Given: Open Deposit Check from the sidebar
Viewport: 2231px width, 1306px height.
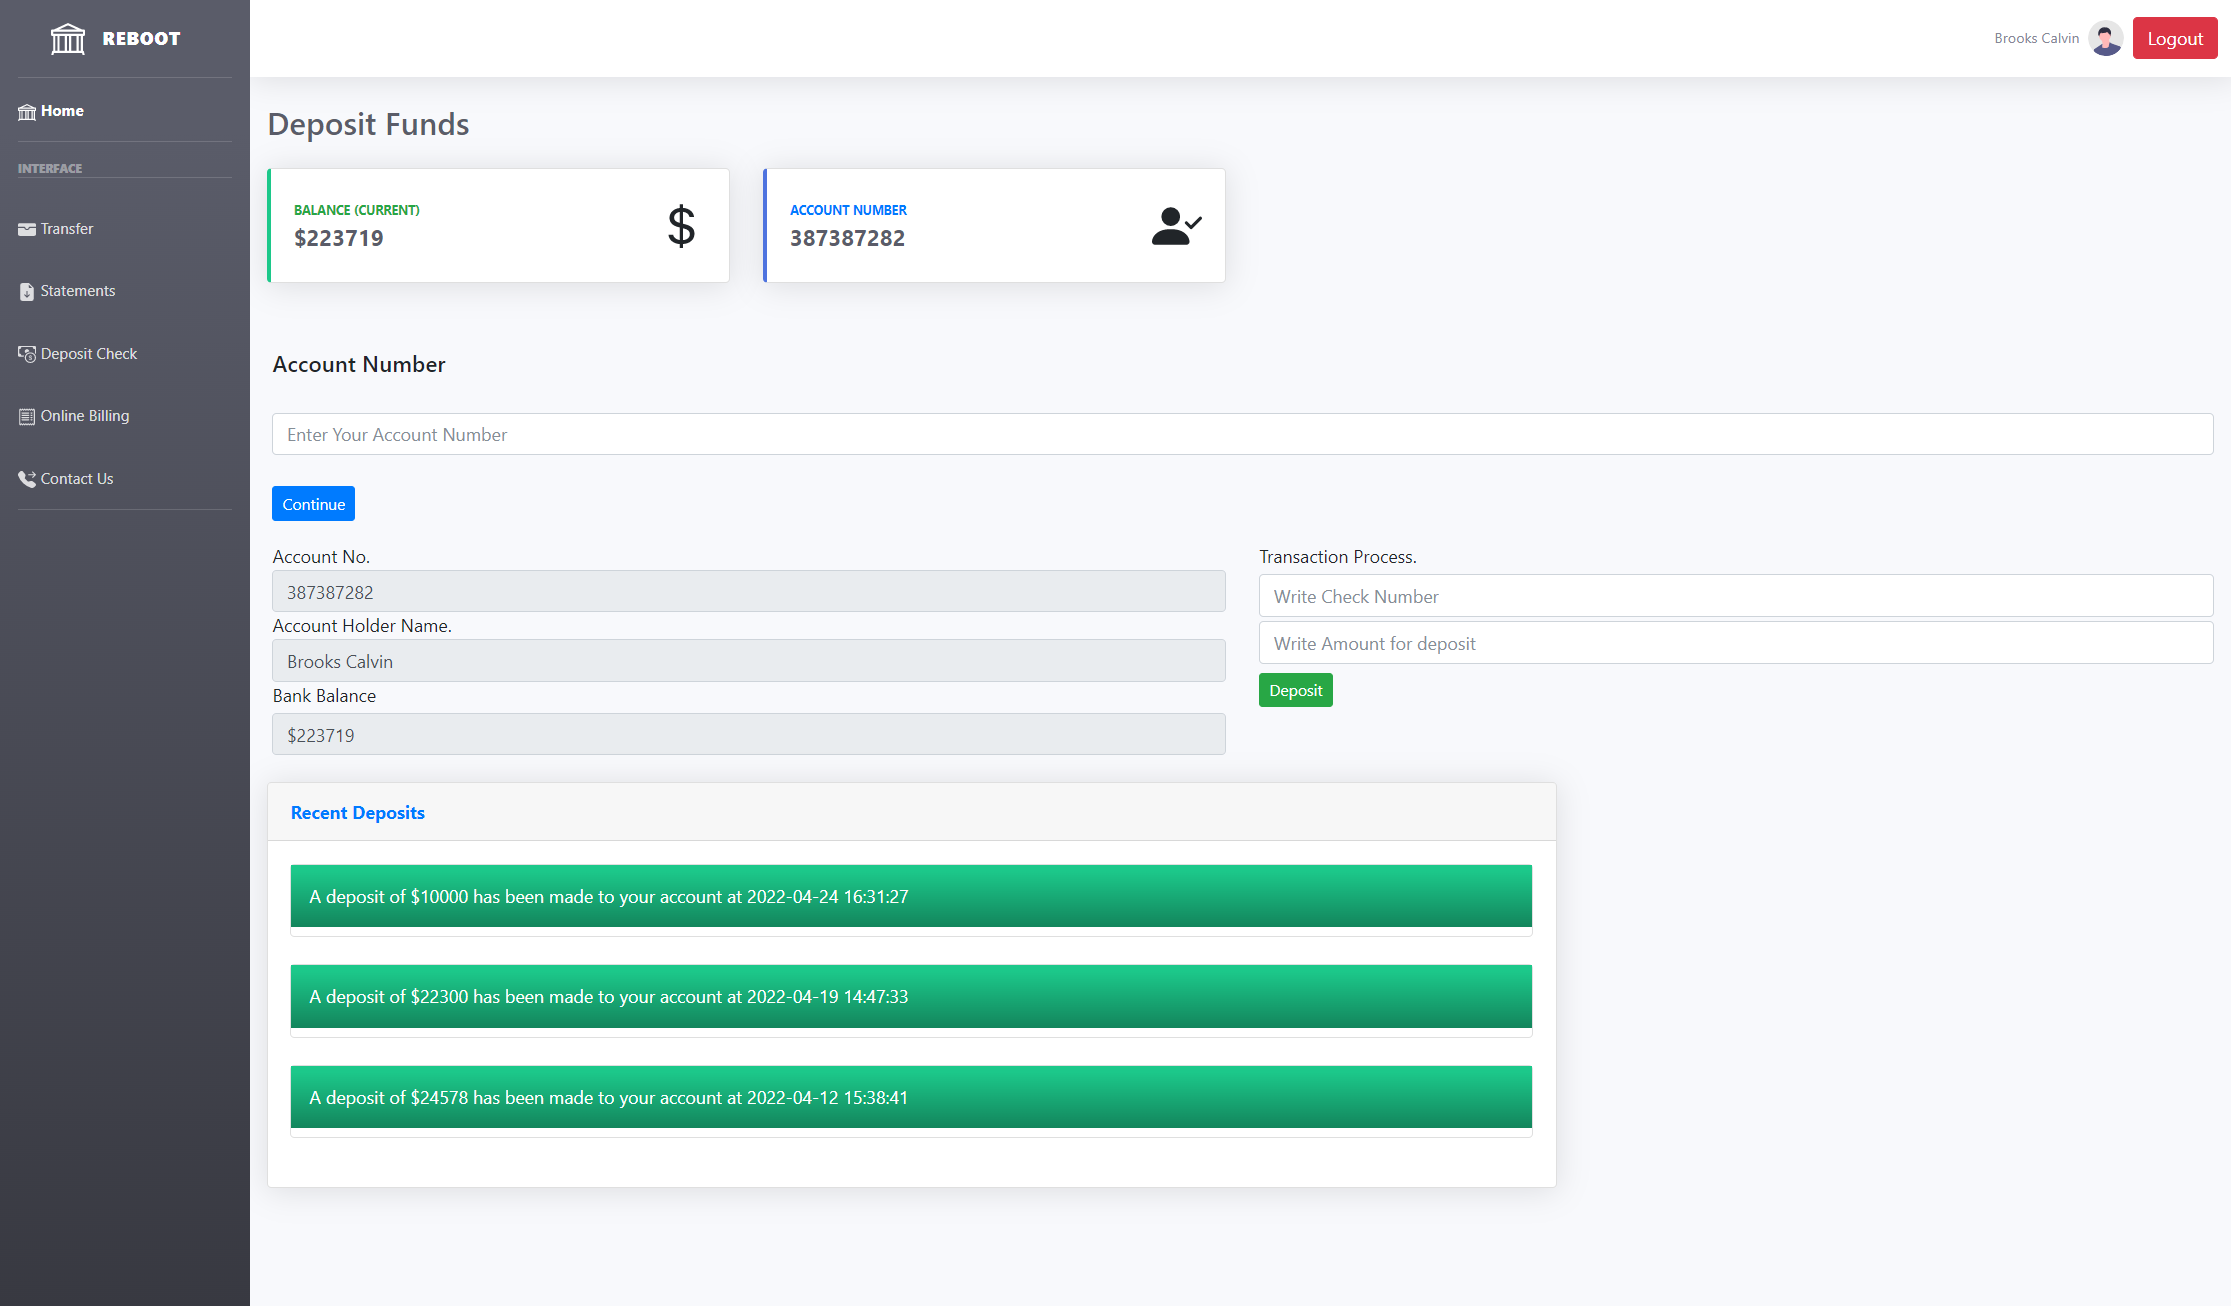Looking at the screenshot, I should click(x=89, y=354).
